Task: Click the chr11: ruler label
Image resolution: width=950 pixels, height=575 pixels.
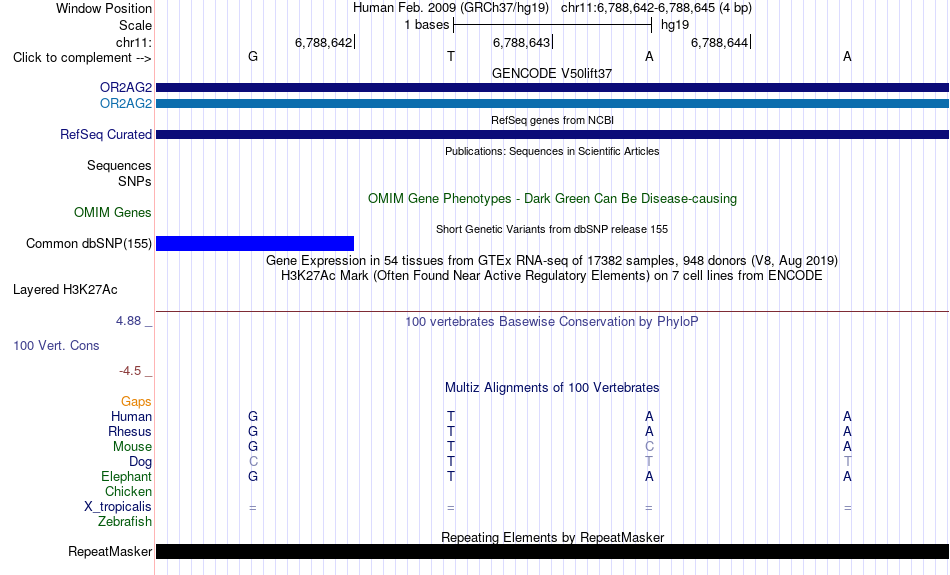Action: point(133,42)
